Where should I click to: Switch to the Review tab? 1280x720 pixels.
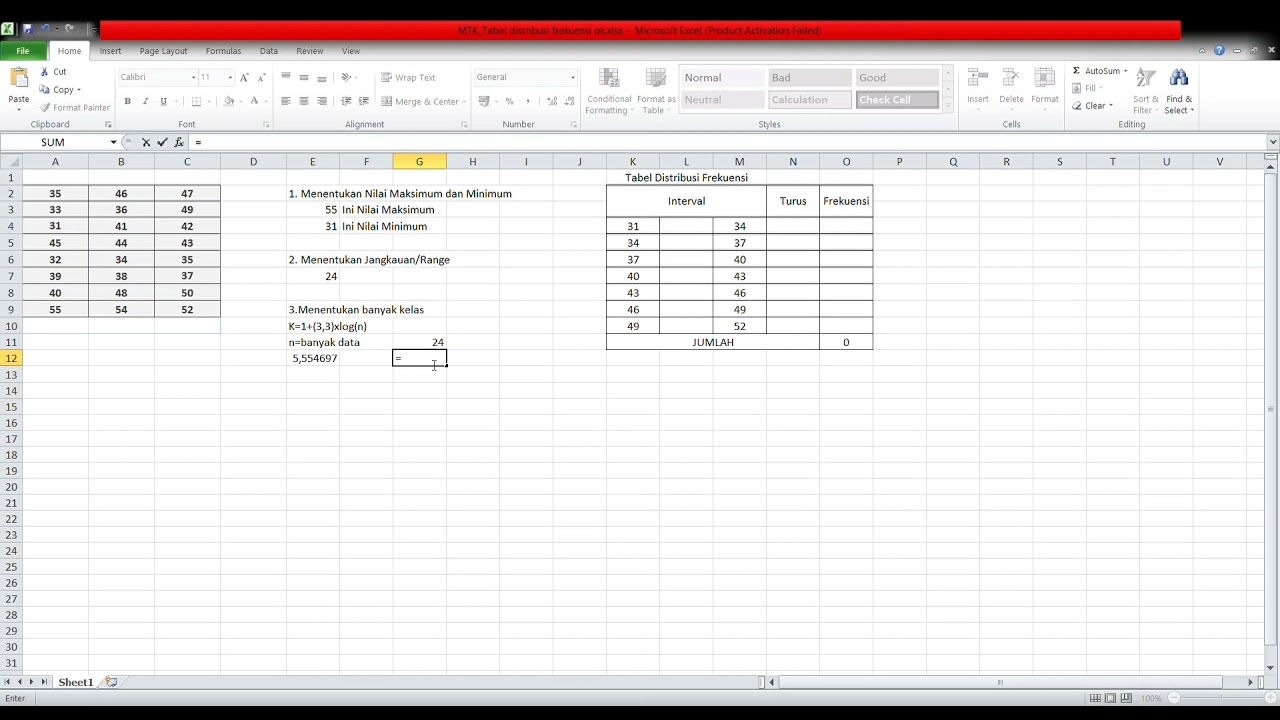(x=310, y=51)
